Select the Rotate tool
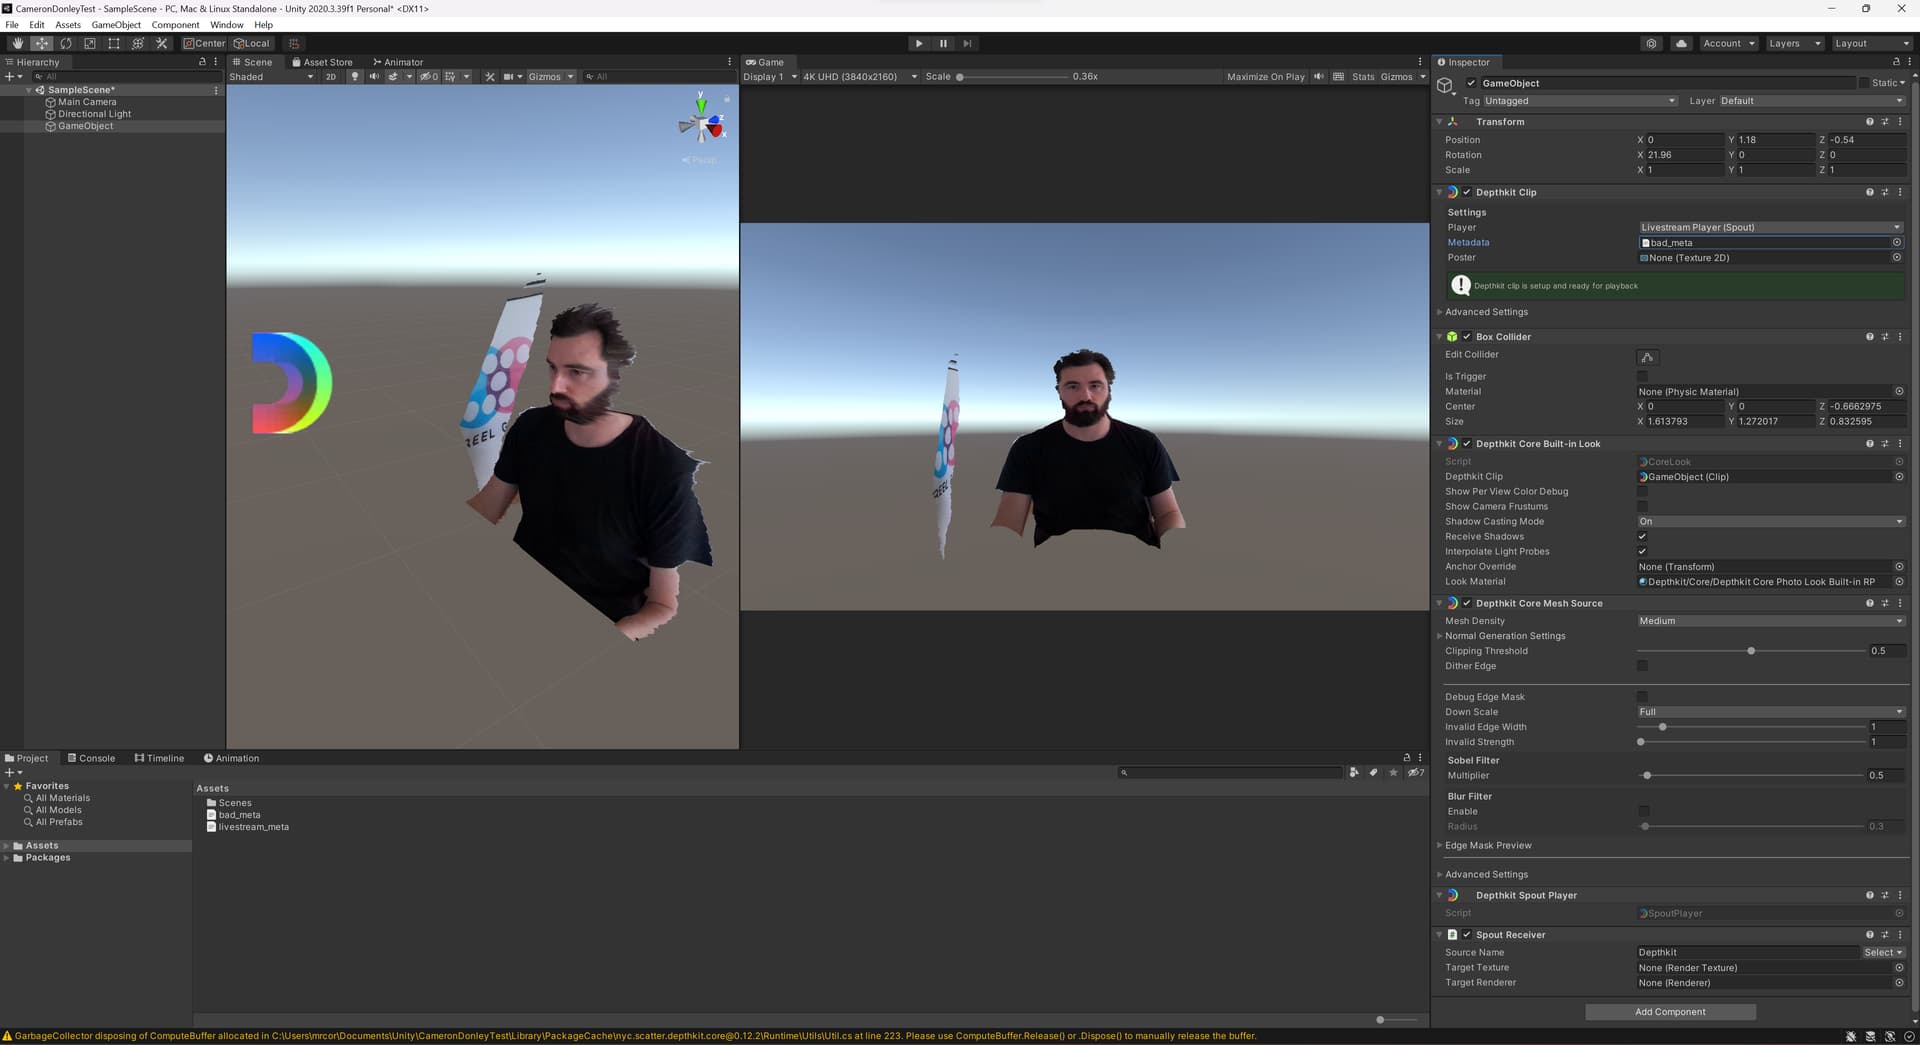1920x1045 pixels. (x=66, y=44)
